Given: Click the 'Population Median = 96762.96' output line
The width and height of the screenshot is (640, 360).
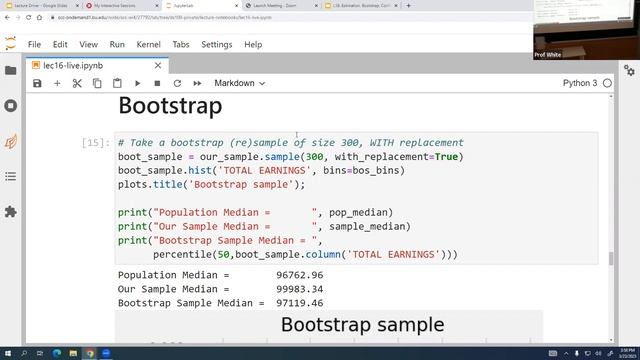Looking at the screenshot, I should 220,275.
